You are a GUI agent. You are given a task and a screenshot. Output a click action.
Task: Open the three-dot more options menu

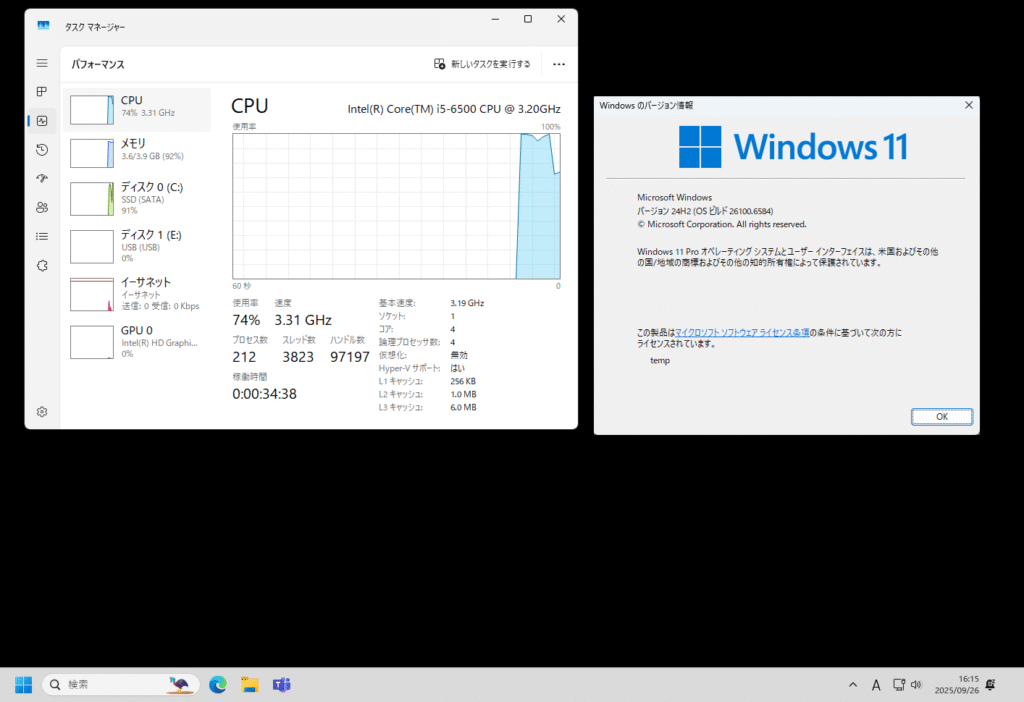[x=559, y=64]
